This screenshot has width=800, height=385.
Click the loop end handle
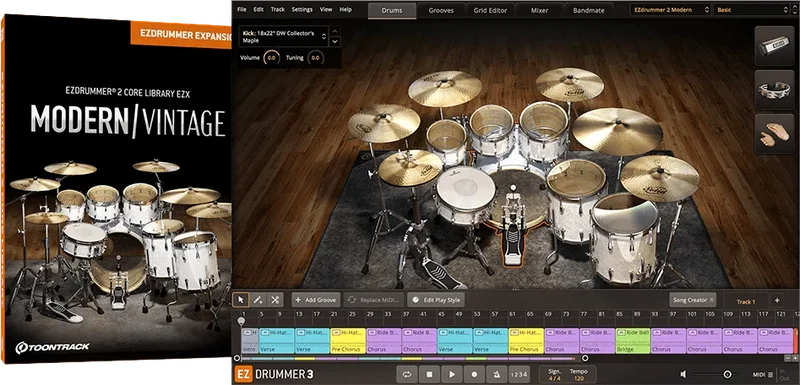click(585, 358)
